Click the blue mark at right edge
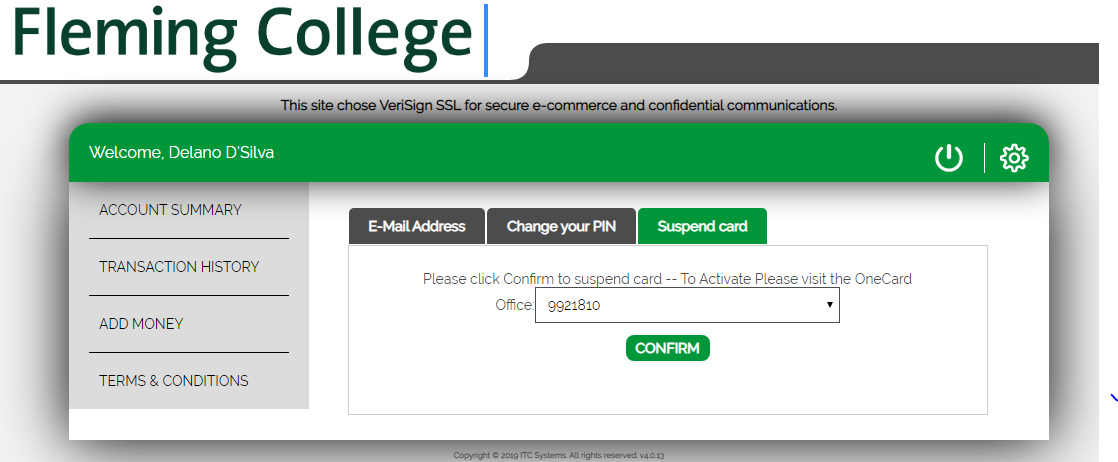The width and height of the screenshot is (1118, 462). tap(1114, 399)
